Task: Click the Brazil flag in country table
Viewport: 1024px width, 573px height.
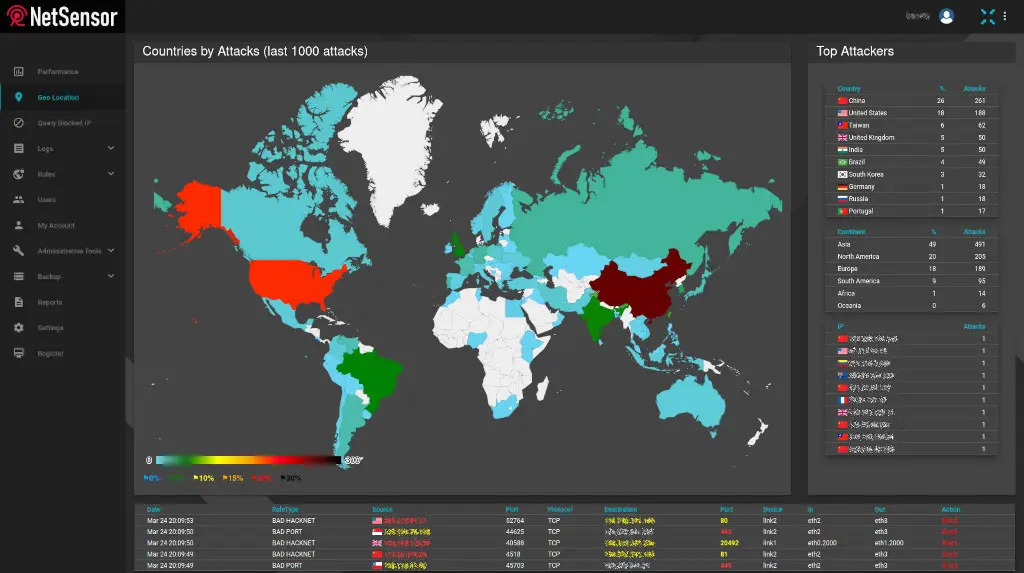Action: (x=842, y=162)
